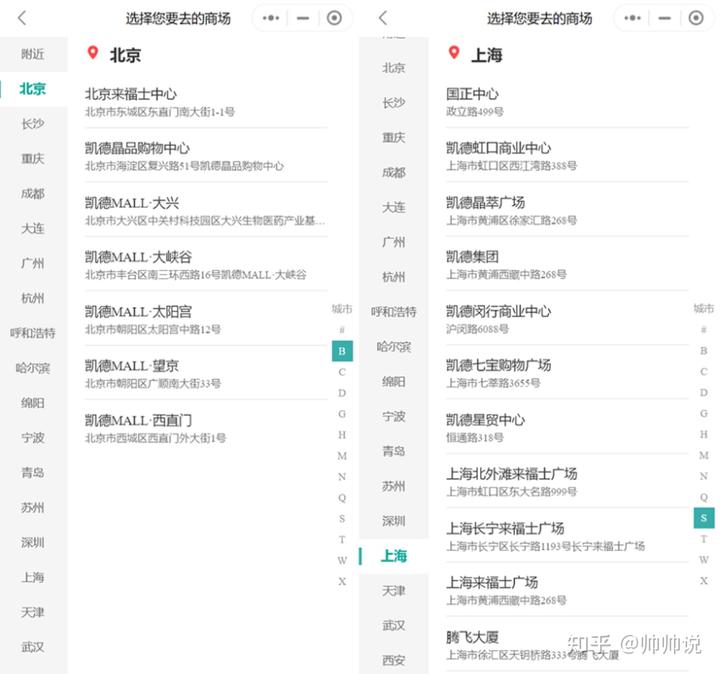
Task: Jump to index letter W on right screen
Action: pyautogui.click(x=703, y=560)
